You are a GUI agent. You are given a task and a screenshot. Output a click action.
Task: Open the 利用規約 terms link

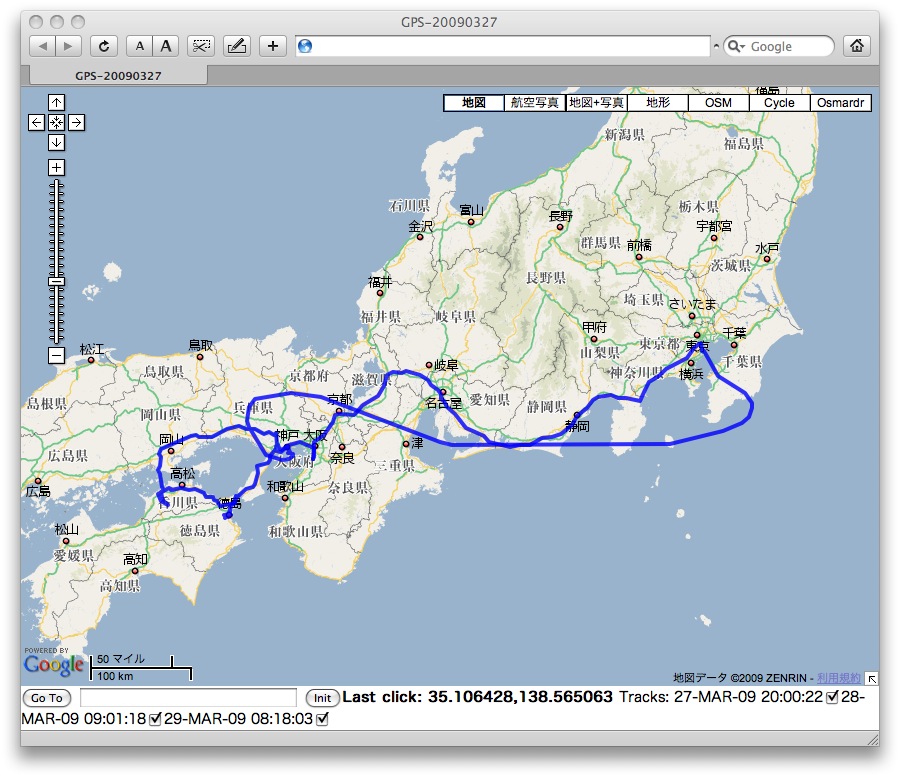point(839,678)
